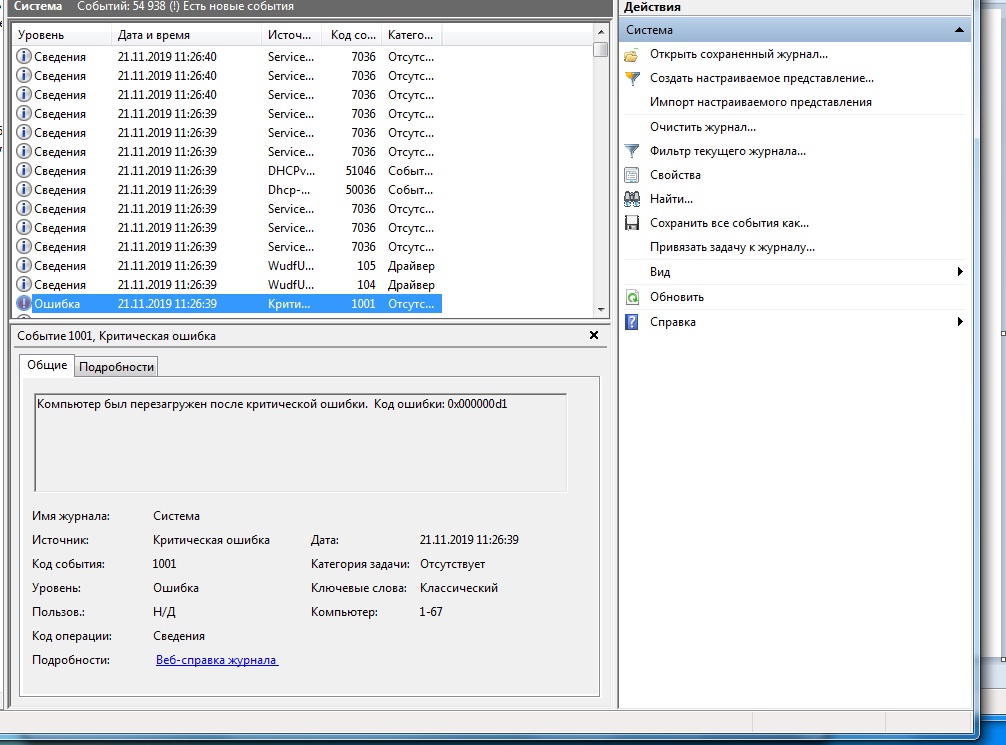Image resolution: width=1006 pixels, height=745 pixels.
Task: Select the red error event row icon
Action: pos(24,304)
